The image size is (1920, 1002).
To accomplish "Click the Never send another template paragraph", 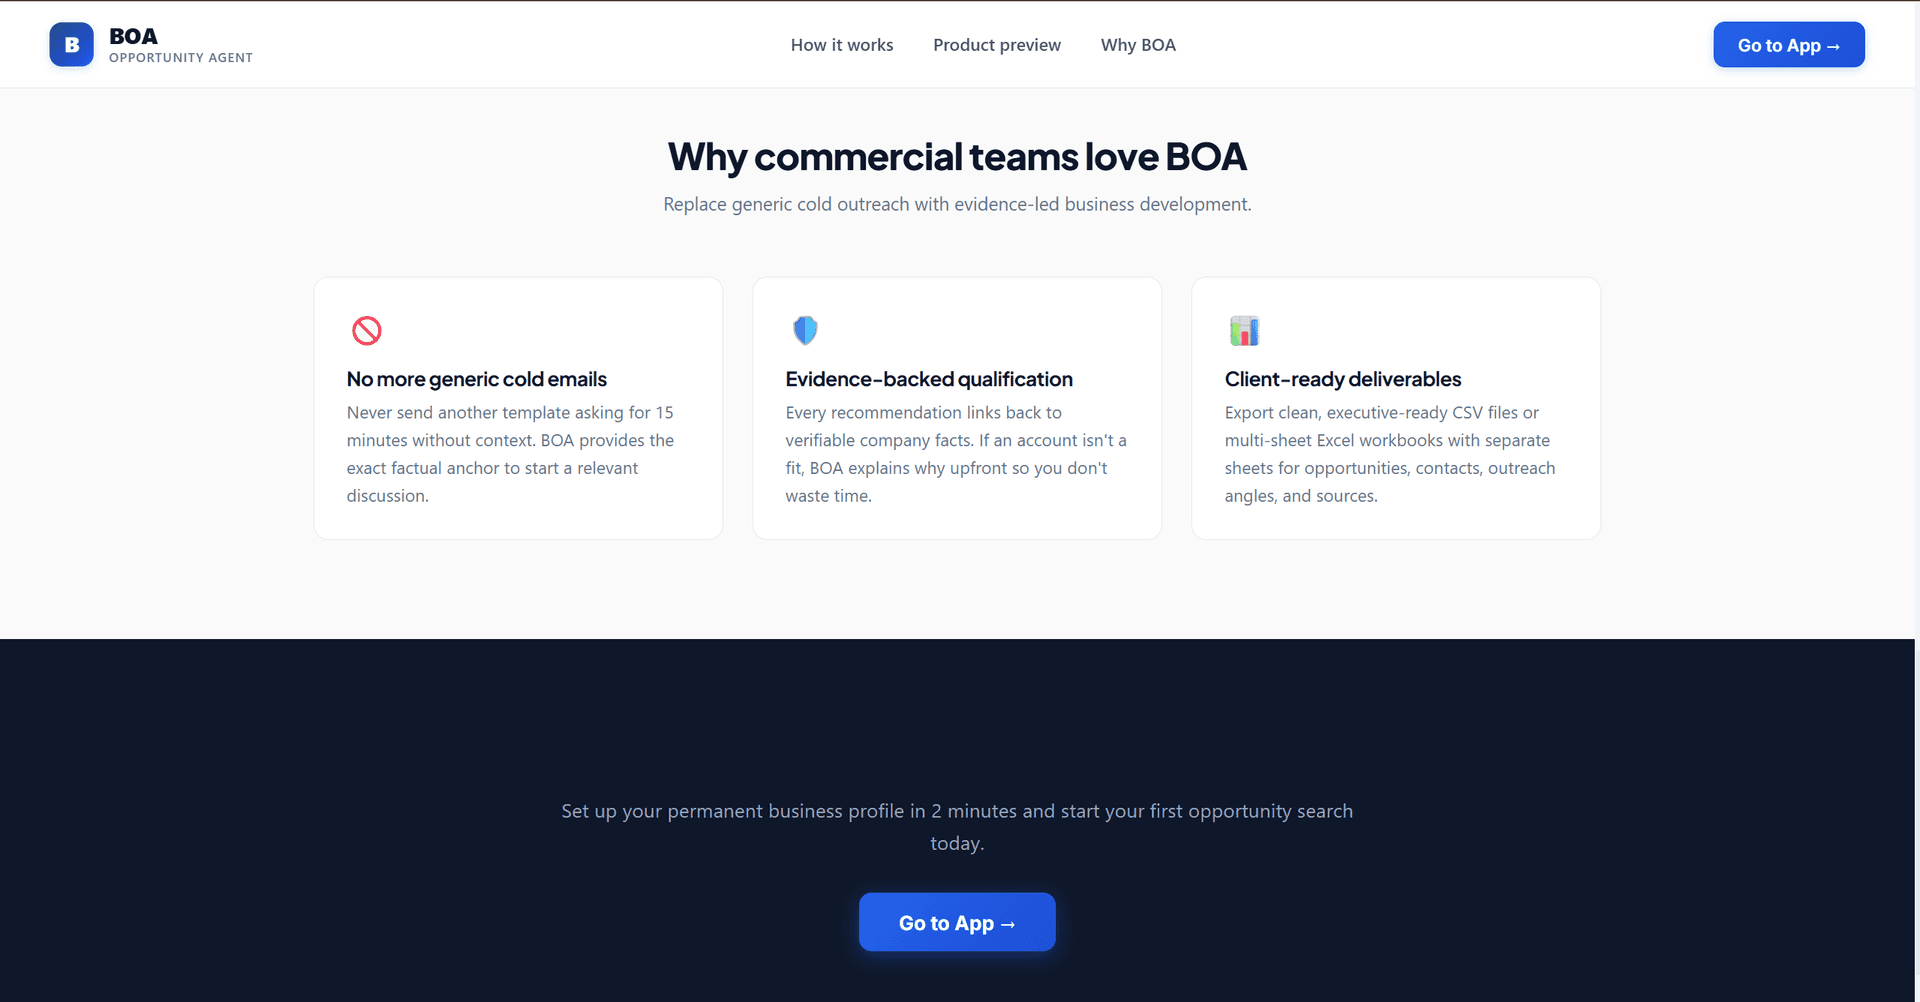I will 511,454.
